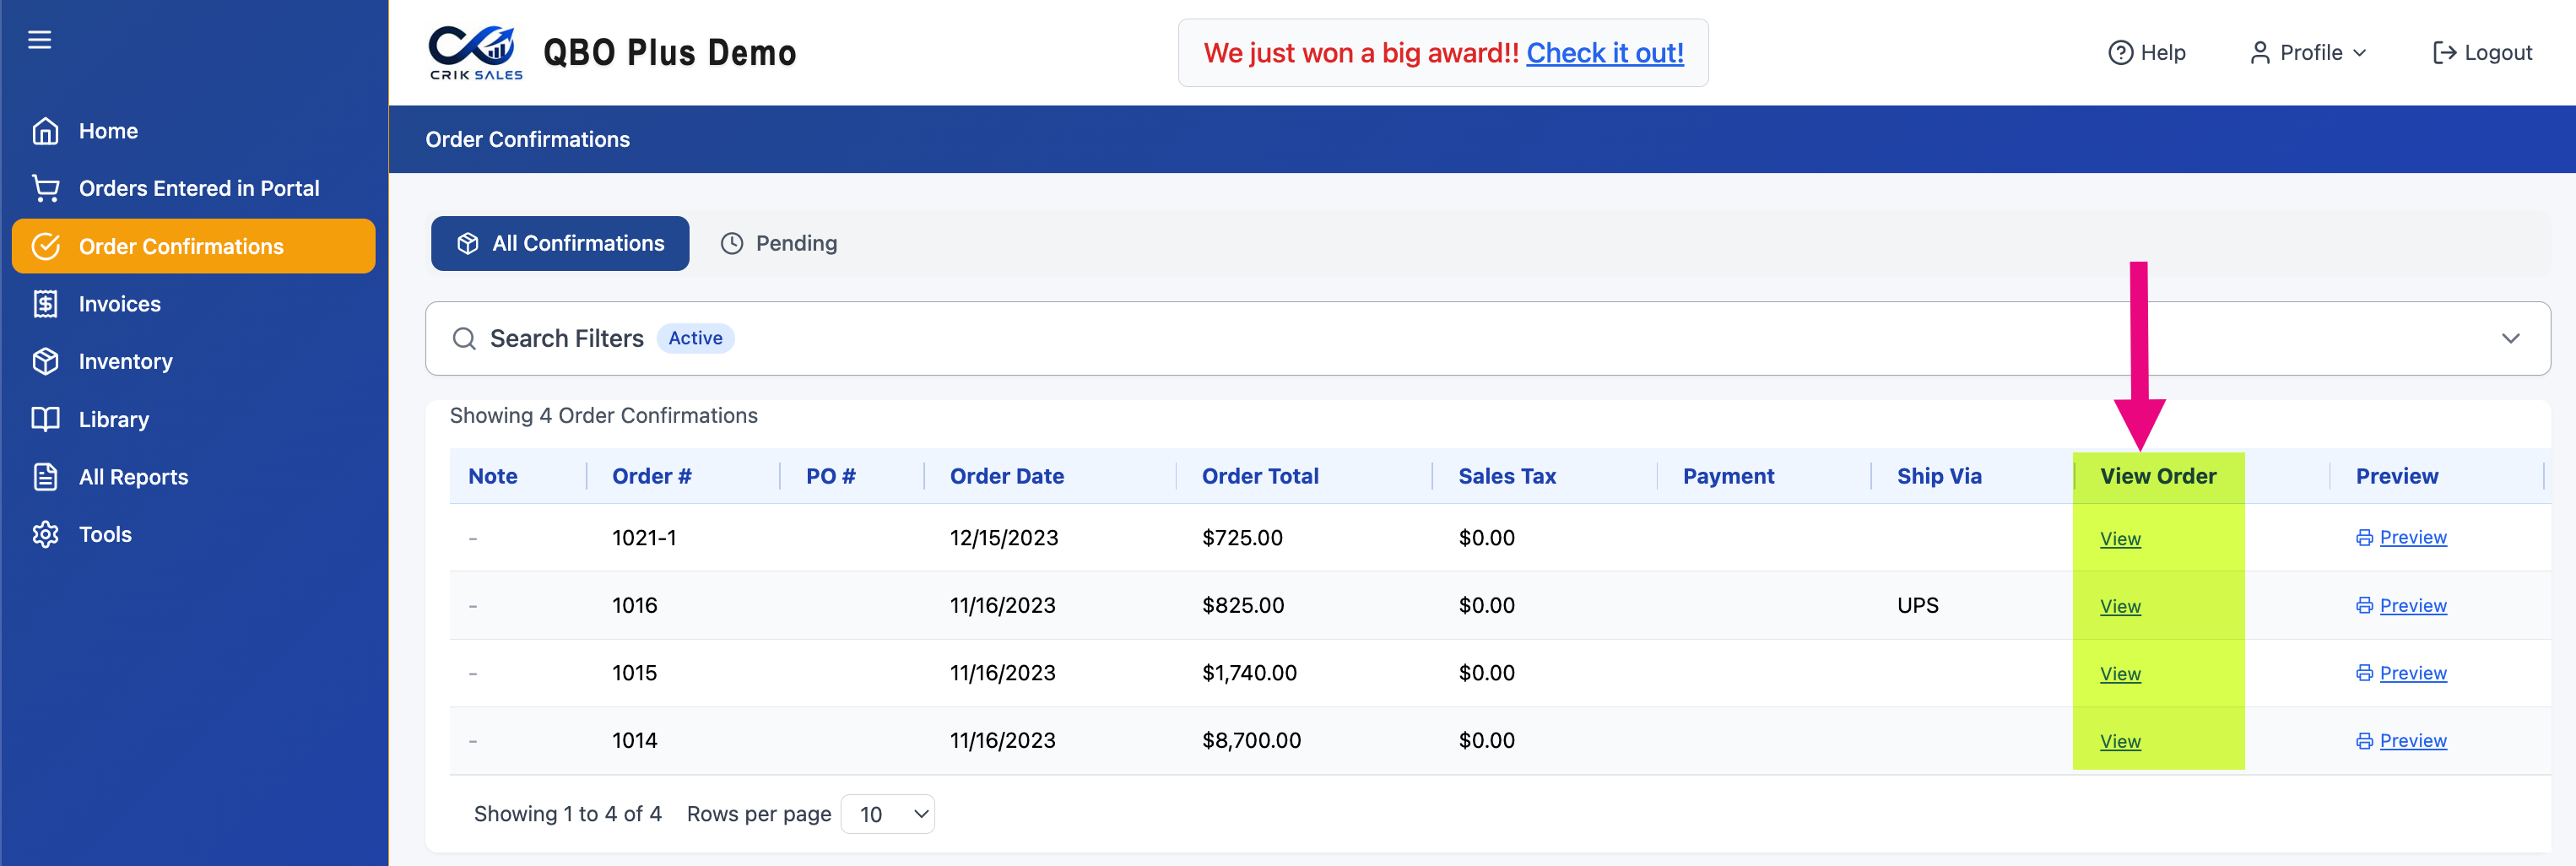2576x866 pixels.
Task: Click the Inventory box icon
Action: click(x=45, y=361)
